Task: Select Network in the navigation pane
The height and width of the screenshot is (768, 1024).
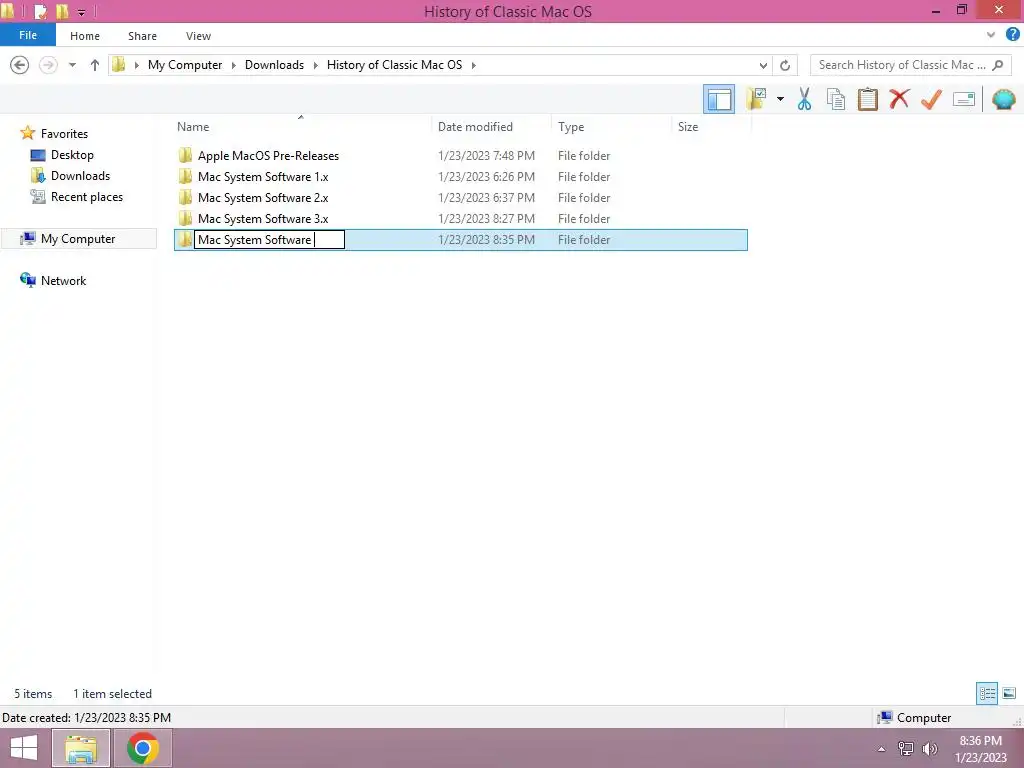Action: tap(63, 280)
